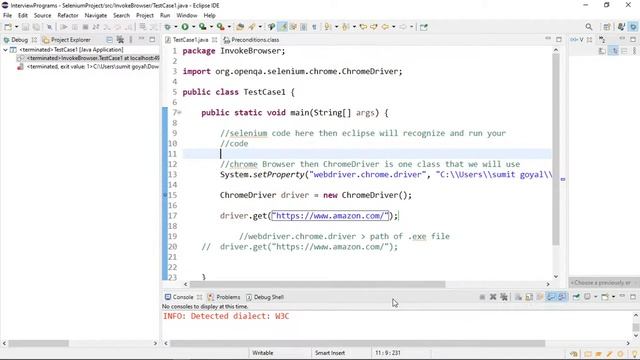Click the Run with Coverage icon

tap(203, 27)
